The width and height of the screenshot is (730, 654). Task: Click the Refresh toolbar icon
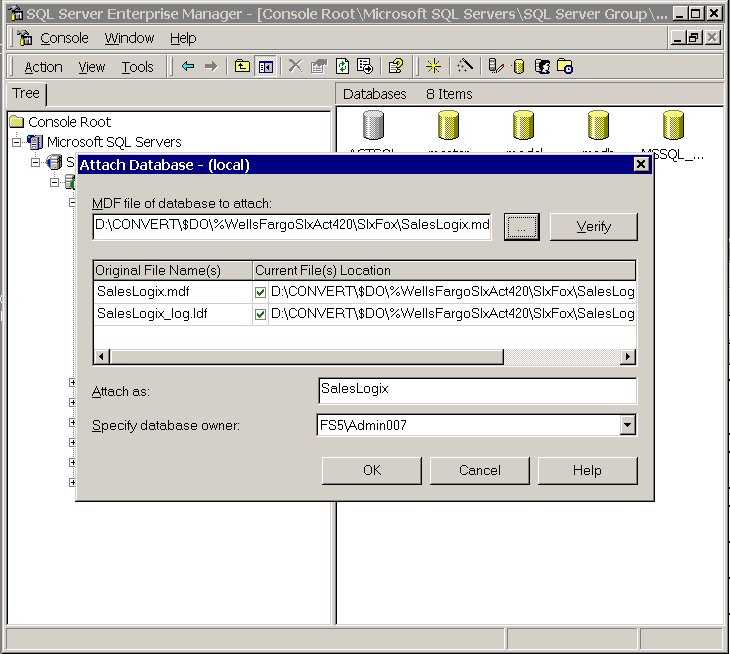[342, 66]
